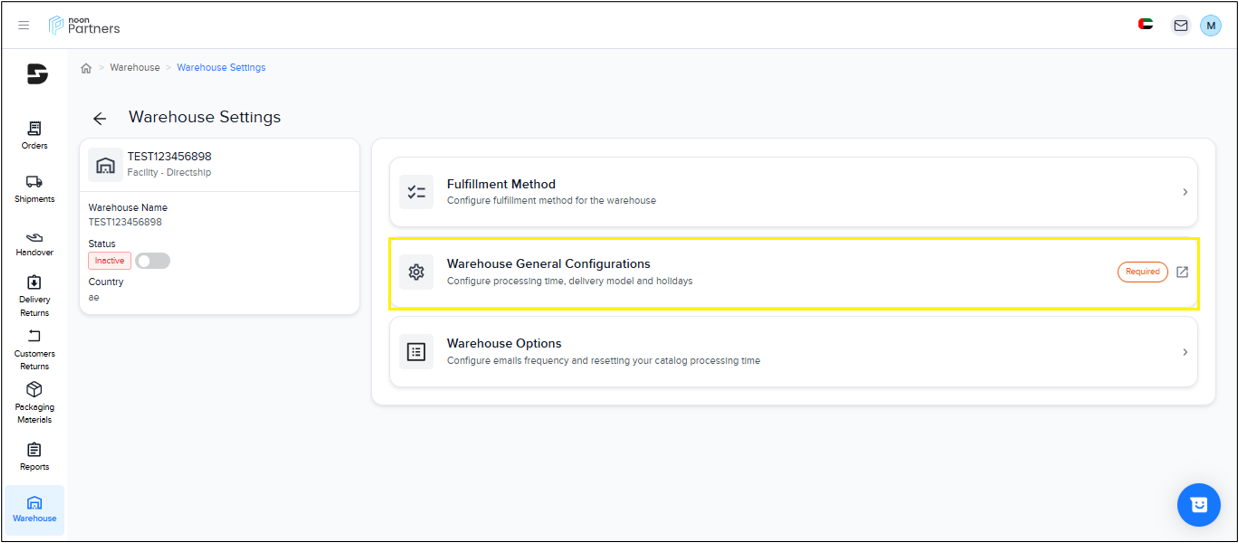1239x545 pixels.
Task: Open the user profile avatar M
Action: [1211, 25]
